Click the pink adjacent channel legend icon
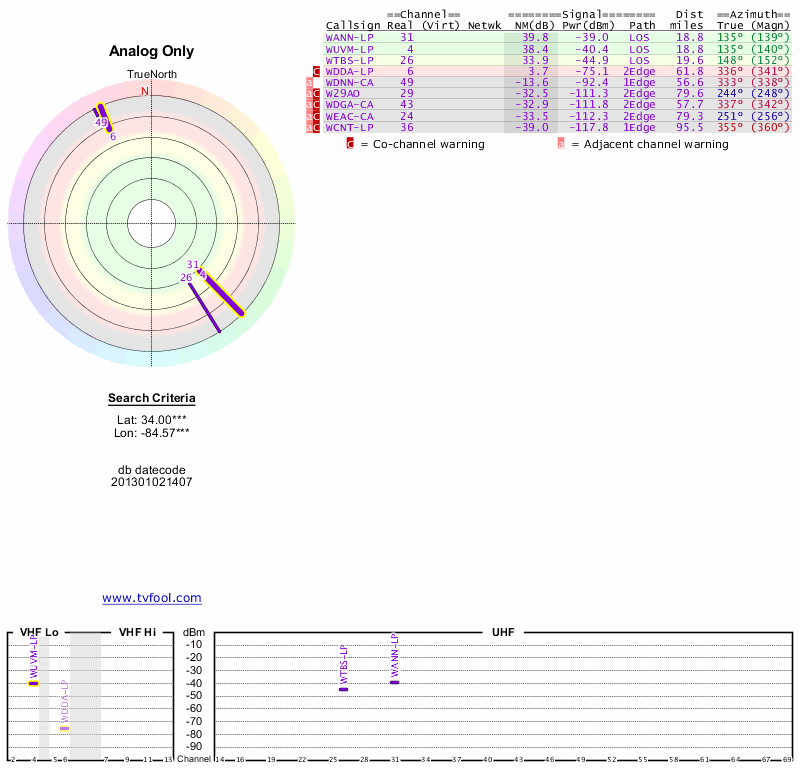800x768 pixels. (561, 144)
